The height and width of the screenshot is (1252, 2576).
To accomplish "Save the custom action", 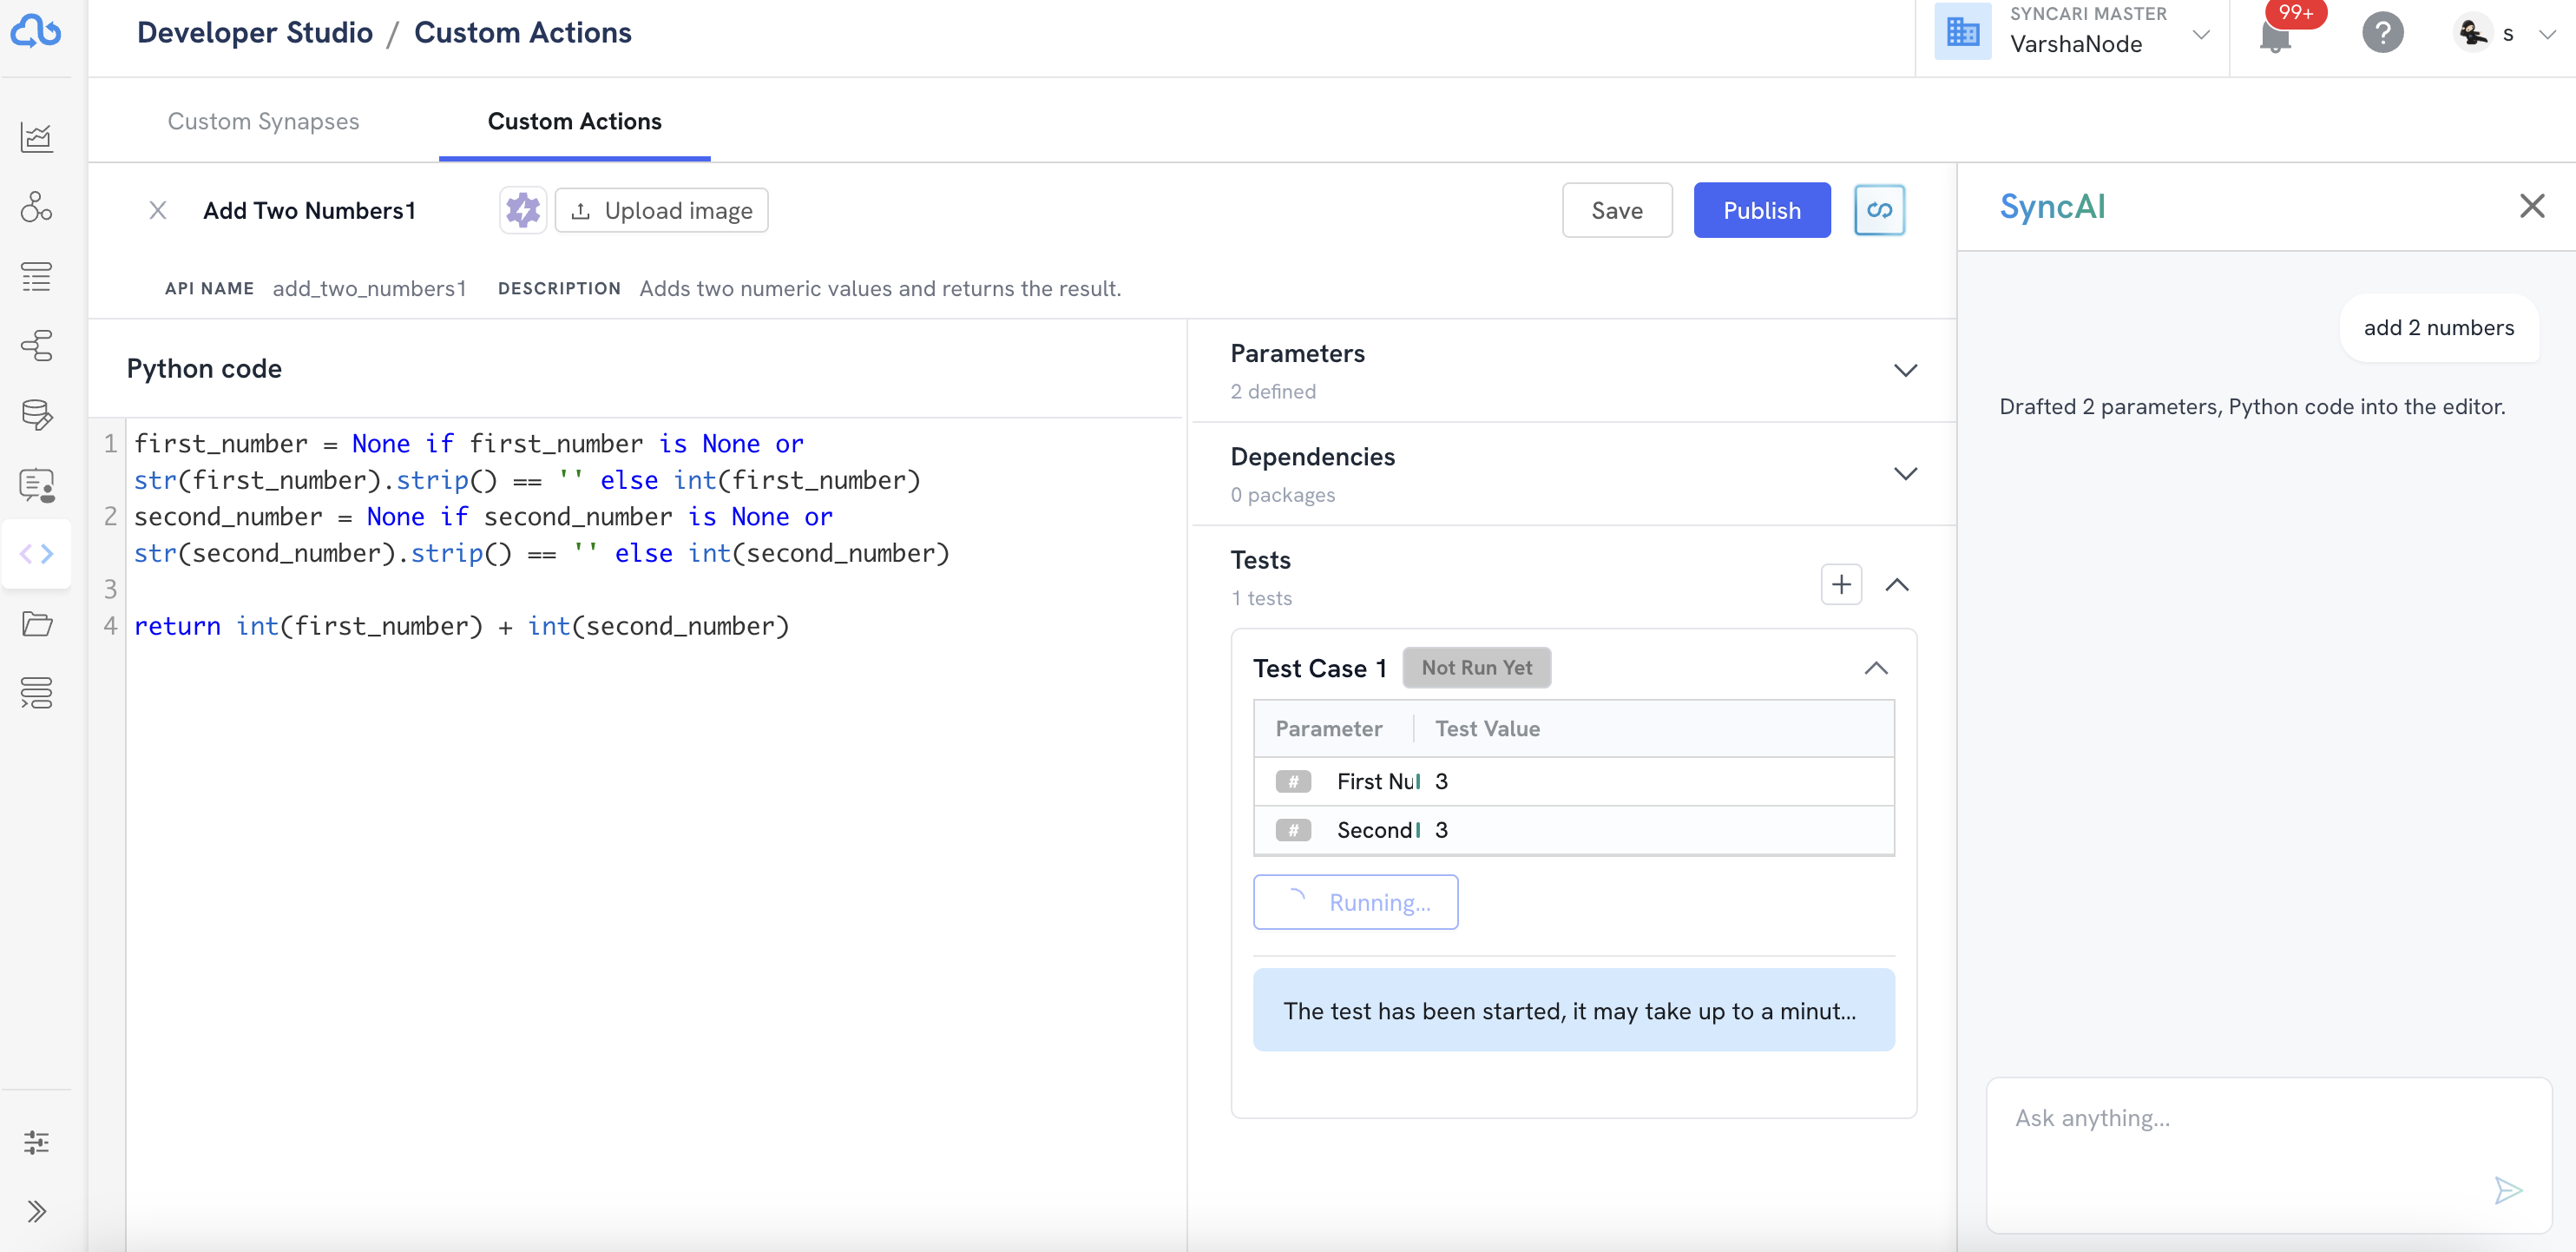I will (1616, 210).
